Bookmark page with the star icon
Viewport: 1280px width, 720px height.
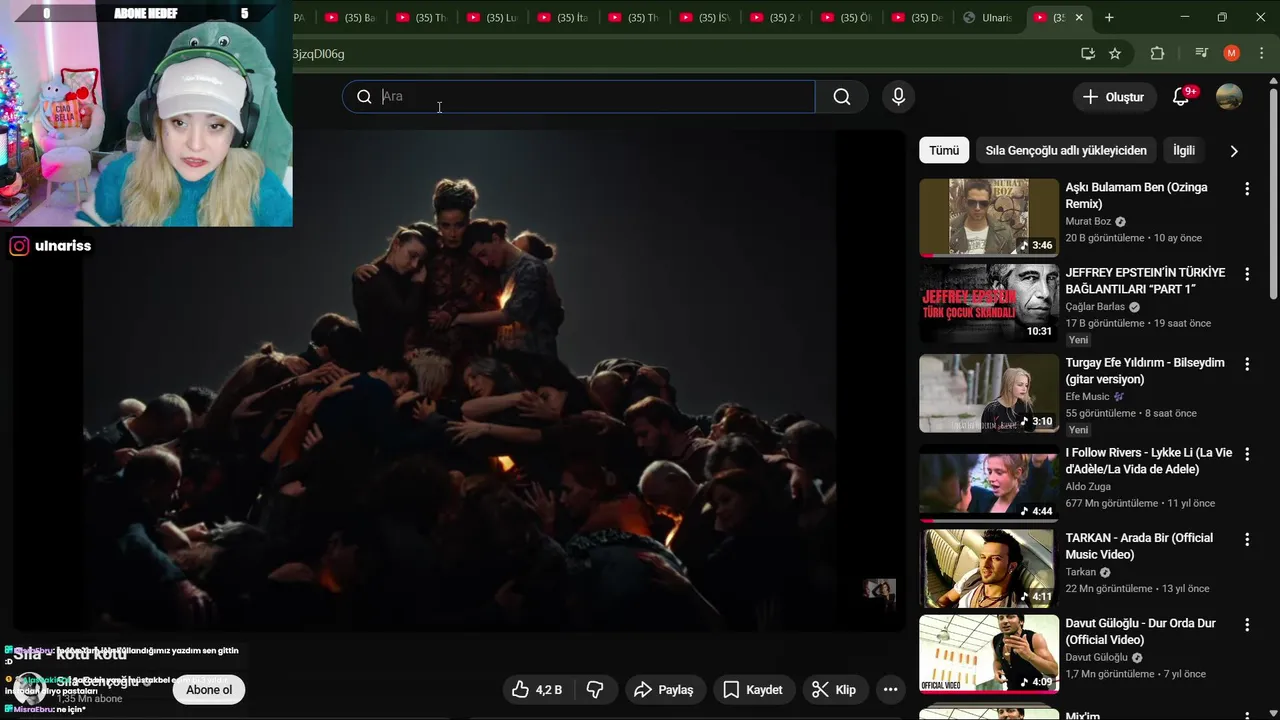pos(1115,54)
